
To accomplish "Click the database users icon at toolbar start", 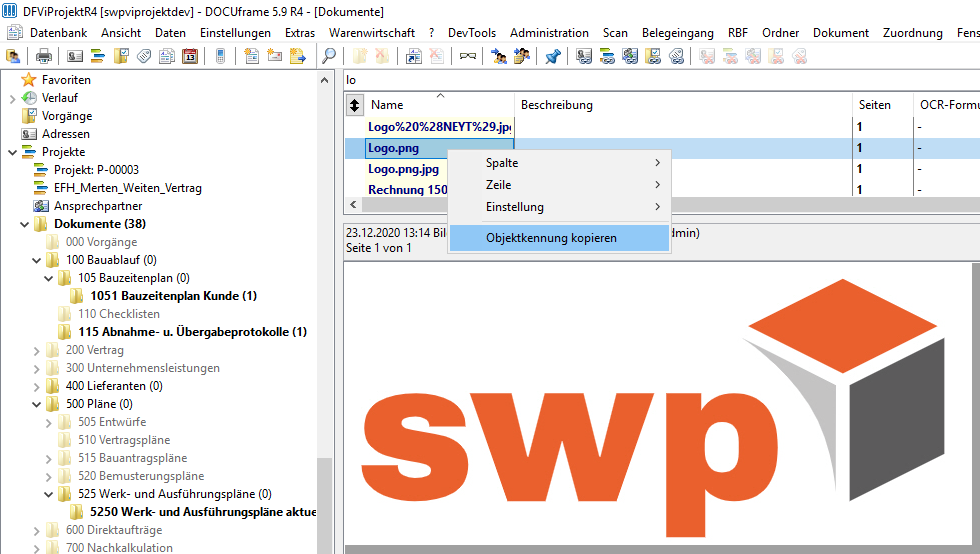I will click(13, 57).
